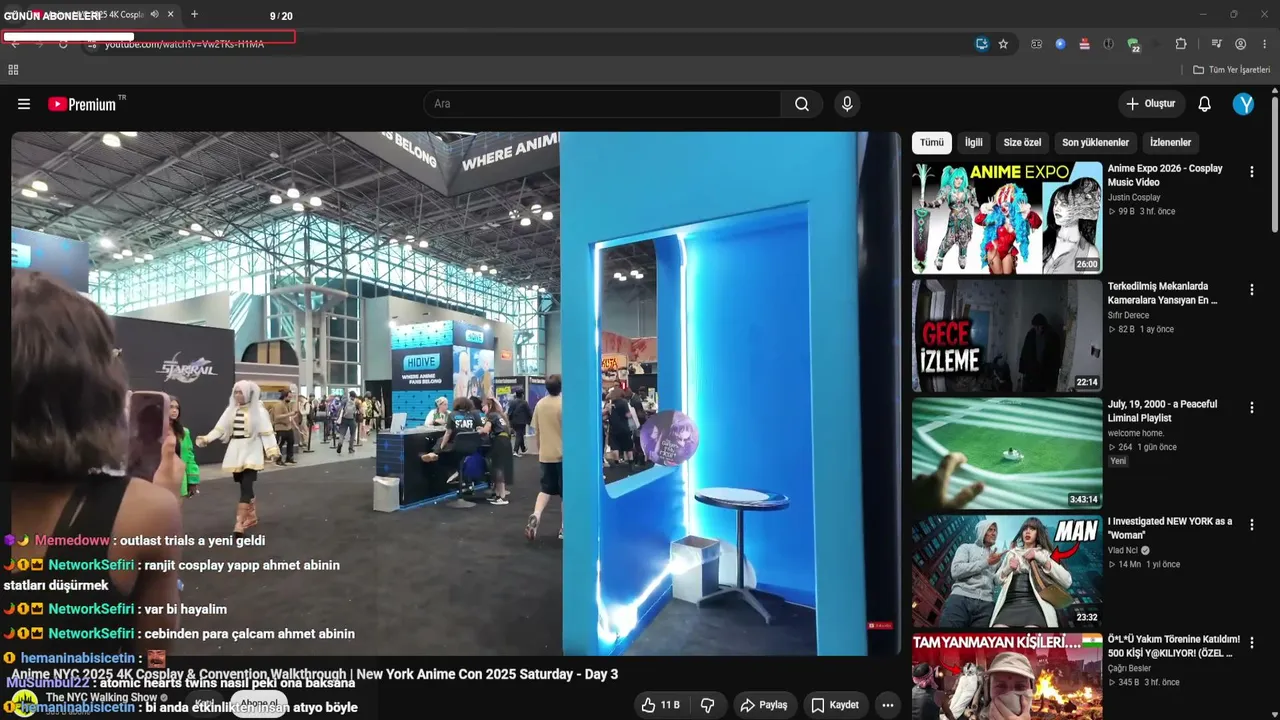1280x720 pixels.
Task: Select the Tümü filter chip
Action: click(x=932, y=143)
